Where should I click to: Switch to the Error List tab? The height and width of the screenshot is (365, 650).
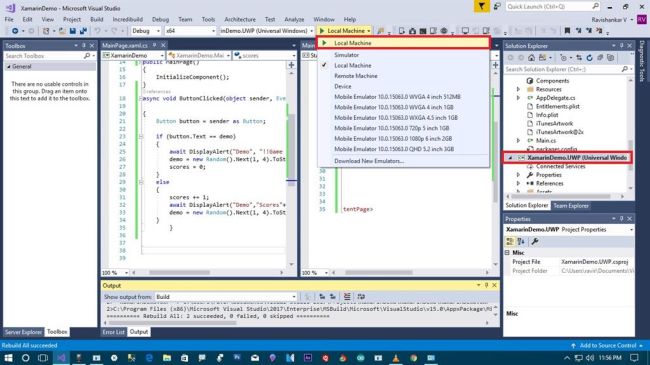[113, 332]
